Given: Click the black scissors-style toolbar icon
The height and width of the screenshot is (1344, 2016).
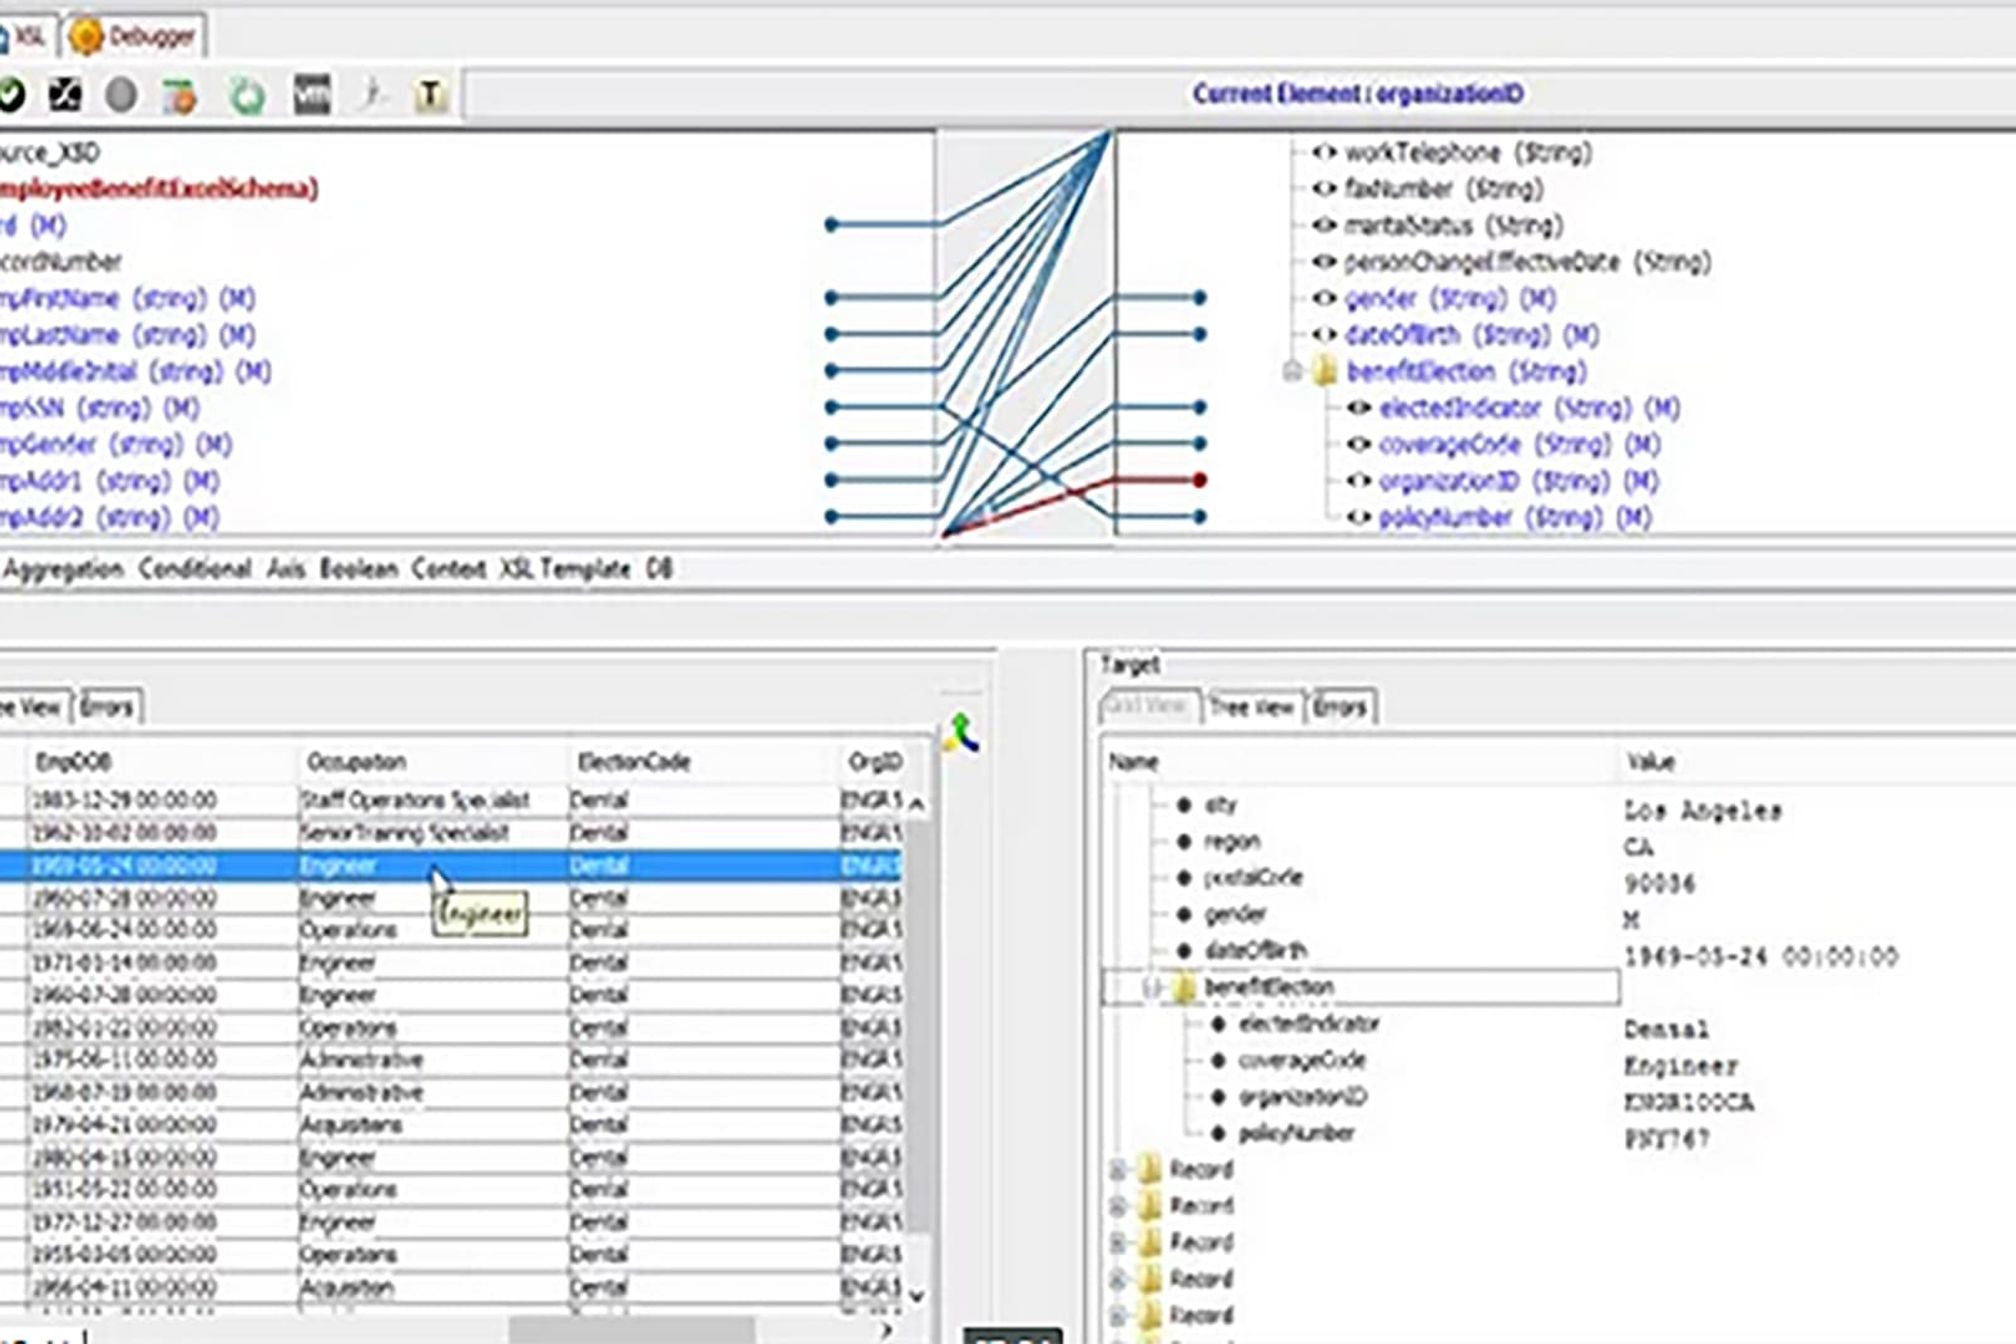Looking at the screenshot, I should [x=65, y=96].
